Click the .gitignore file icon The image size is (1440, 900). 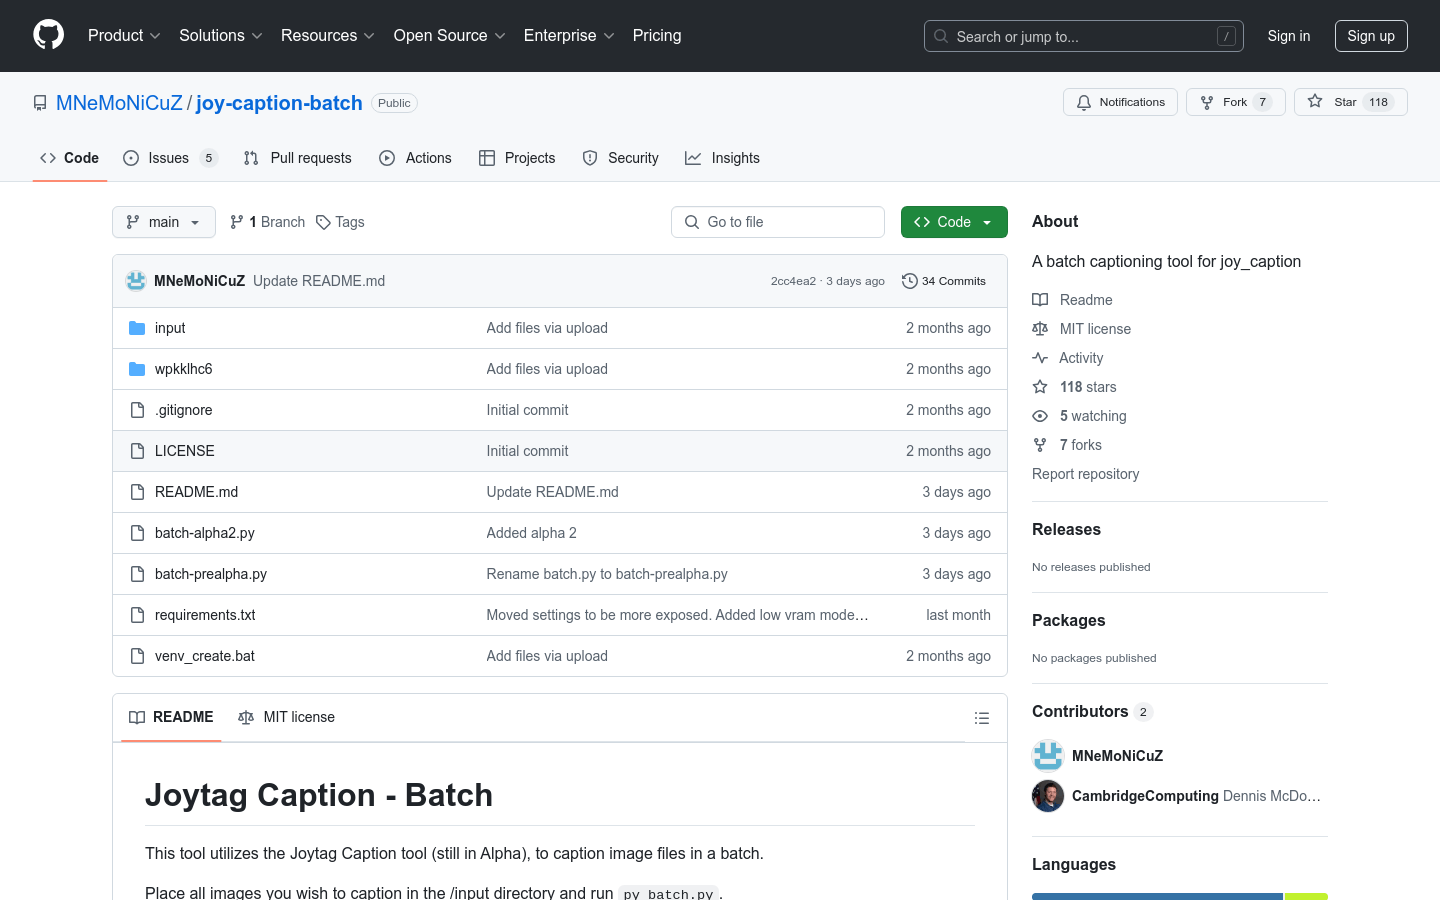coord(137,410)
